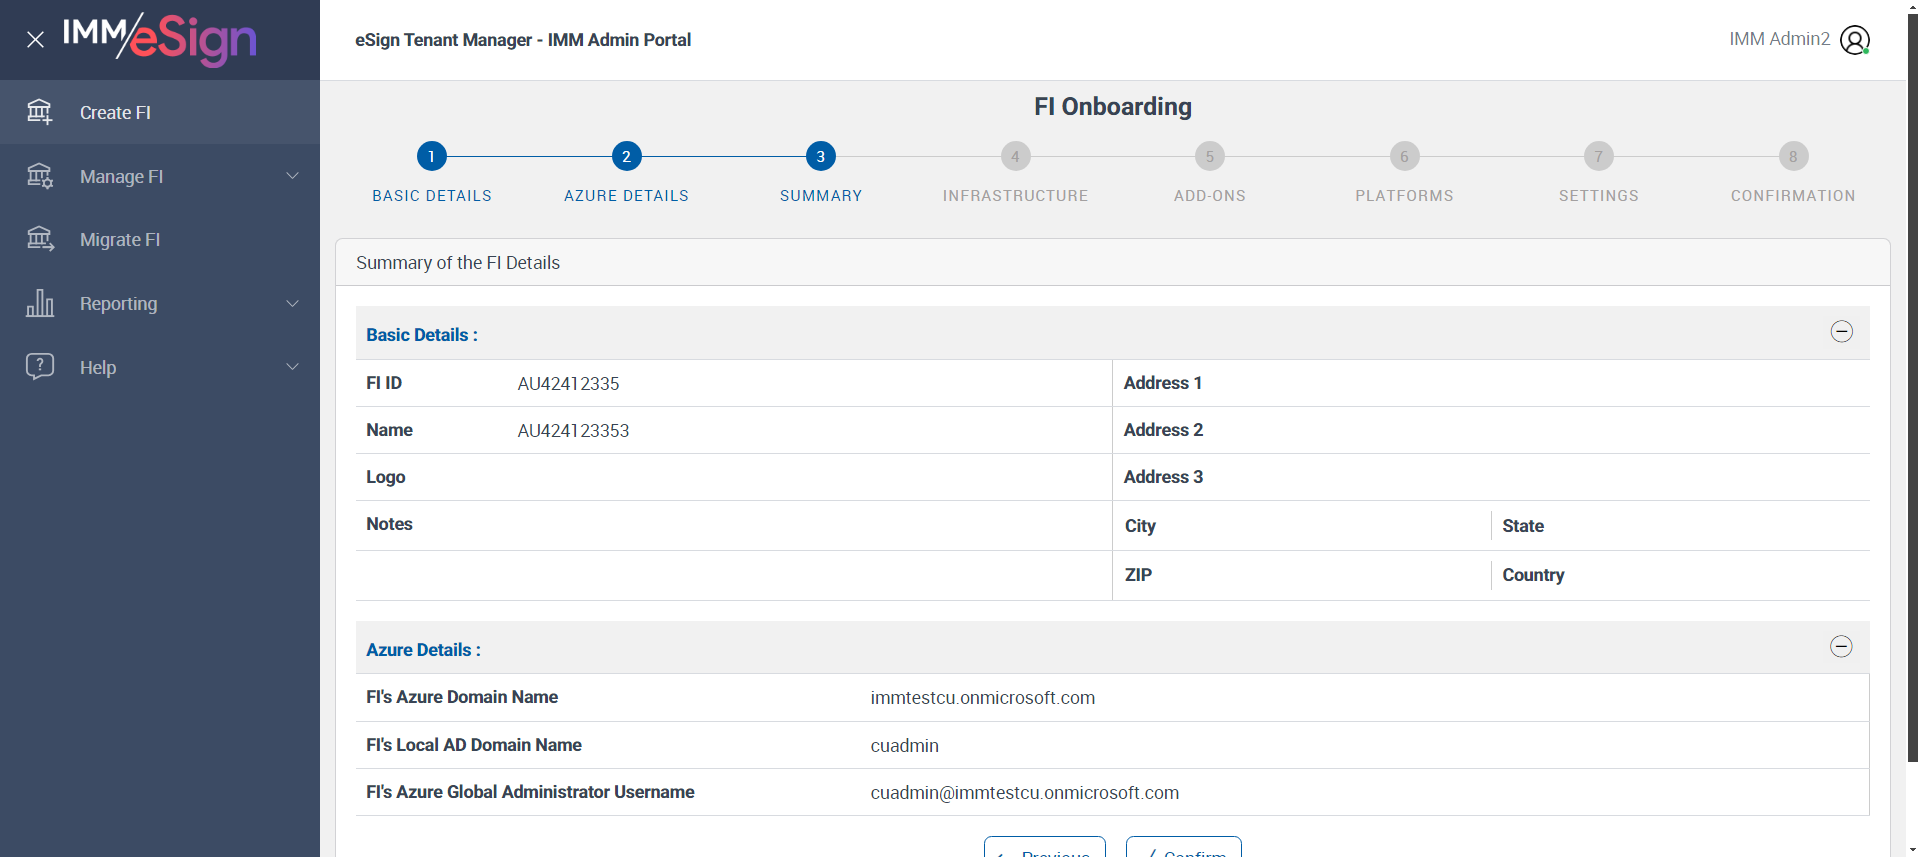Select step 5 circle Add-Ons
The height and width of the screenshot is (857, 1920).
click(x=1210, y=156)
